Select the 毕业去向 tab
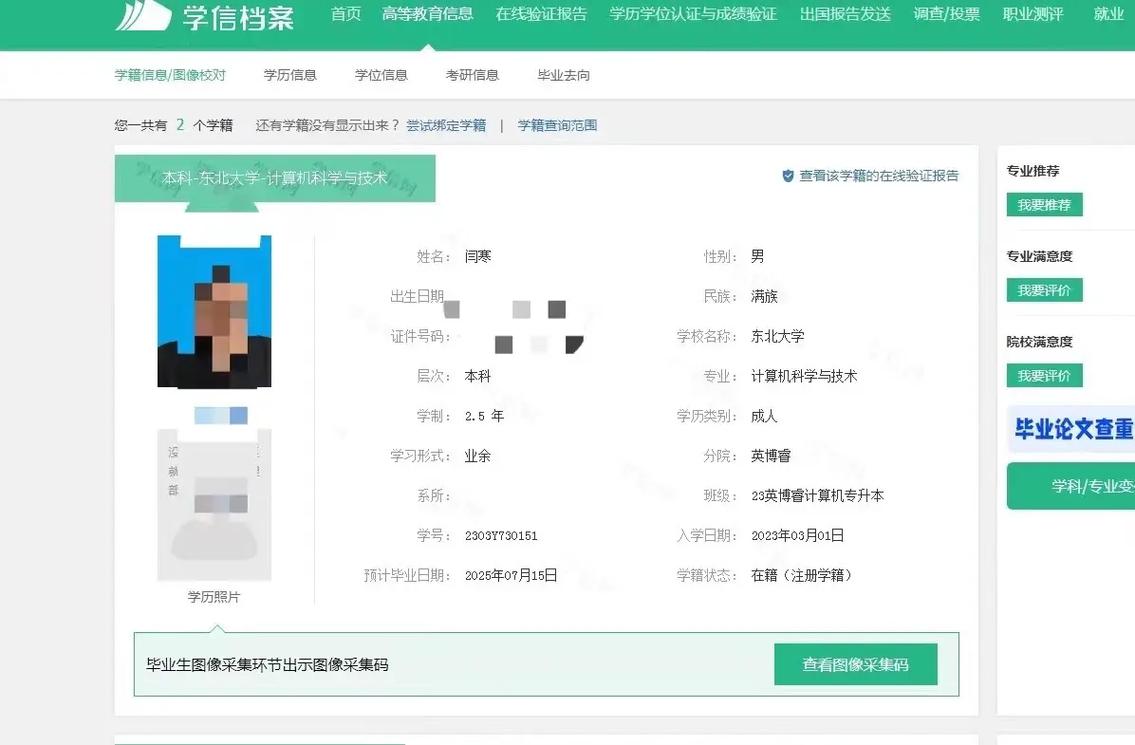 (564, 75)
